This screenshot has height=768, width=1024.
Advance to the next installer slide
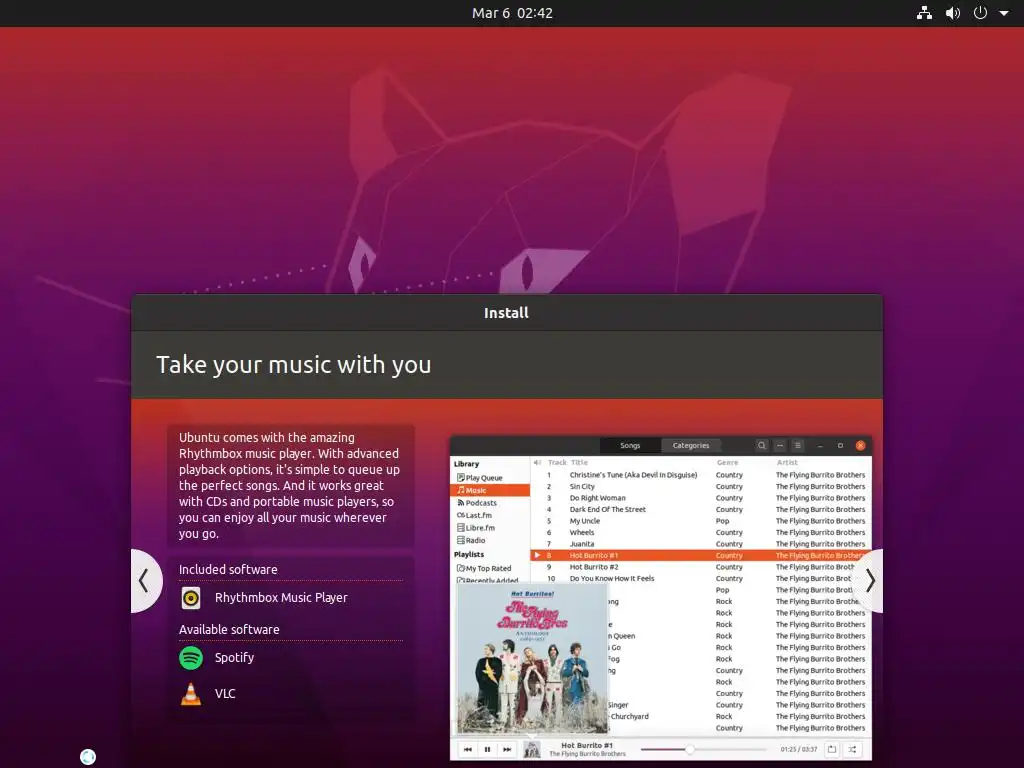[x=869, y=581]
